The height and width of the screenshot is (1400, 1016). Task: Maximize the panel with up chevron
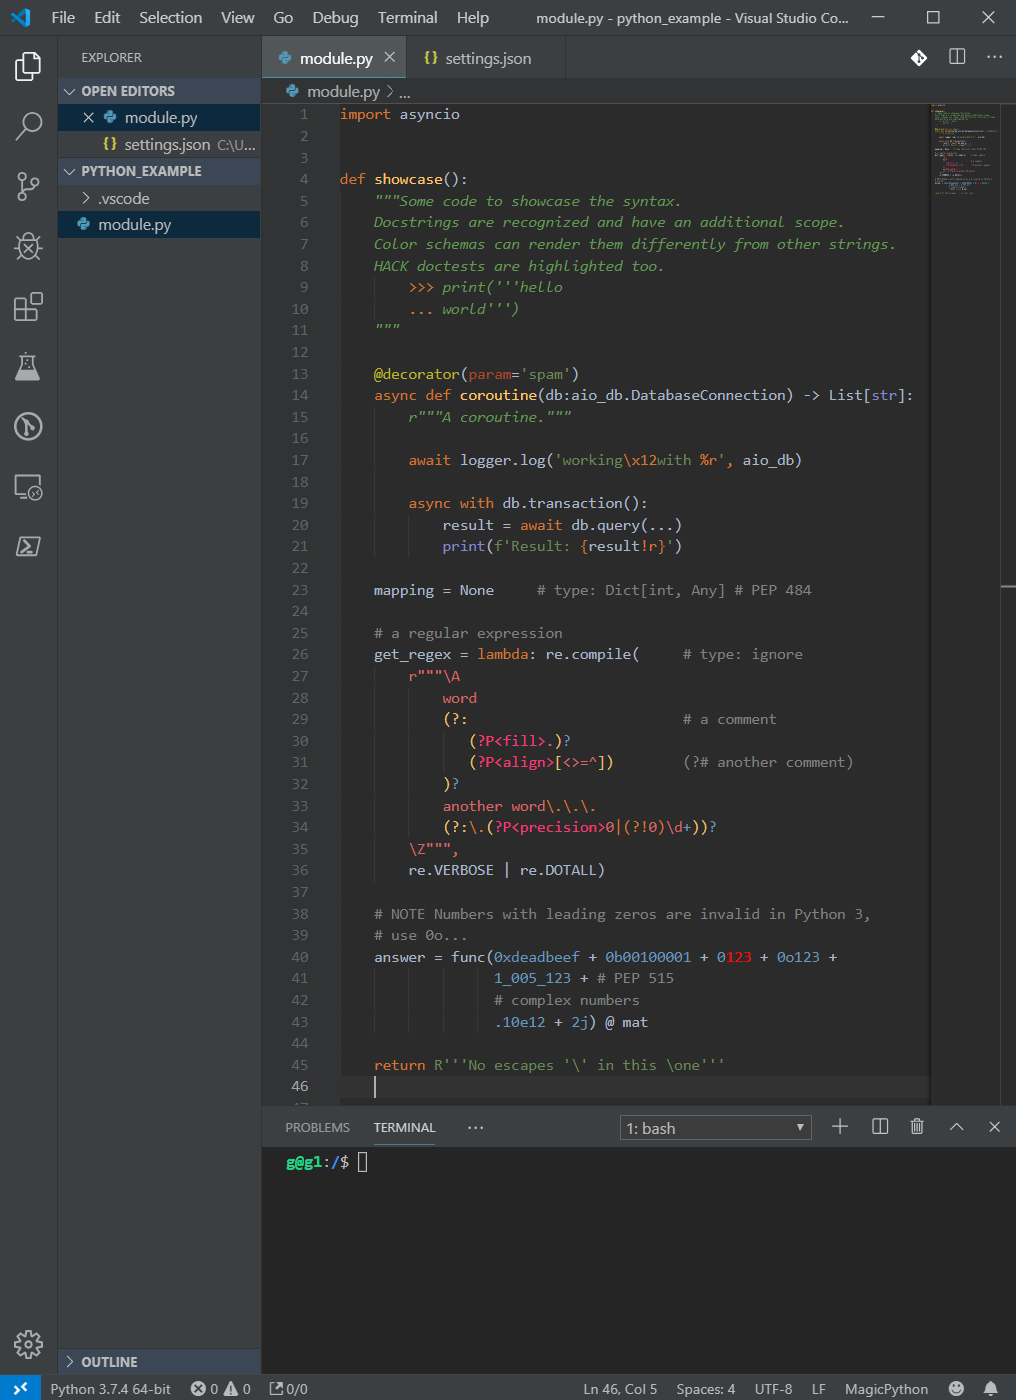coord(956,1127)
